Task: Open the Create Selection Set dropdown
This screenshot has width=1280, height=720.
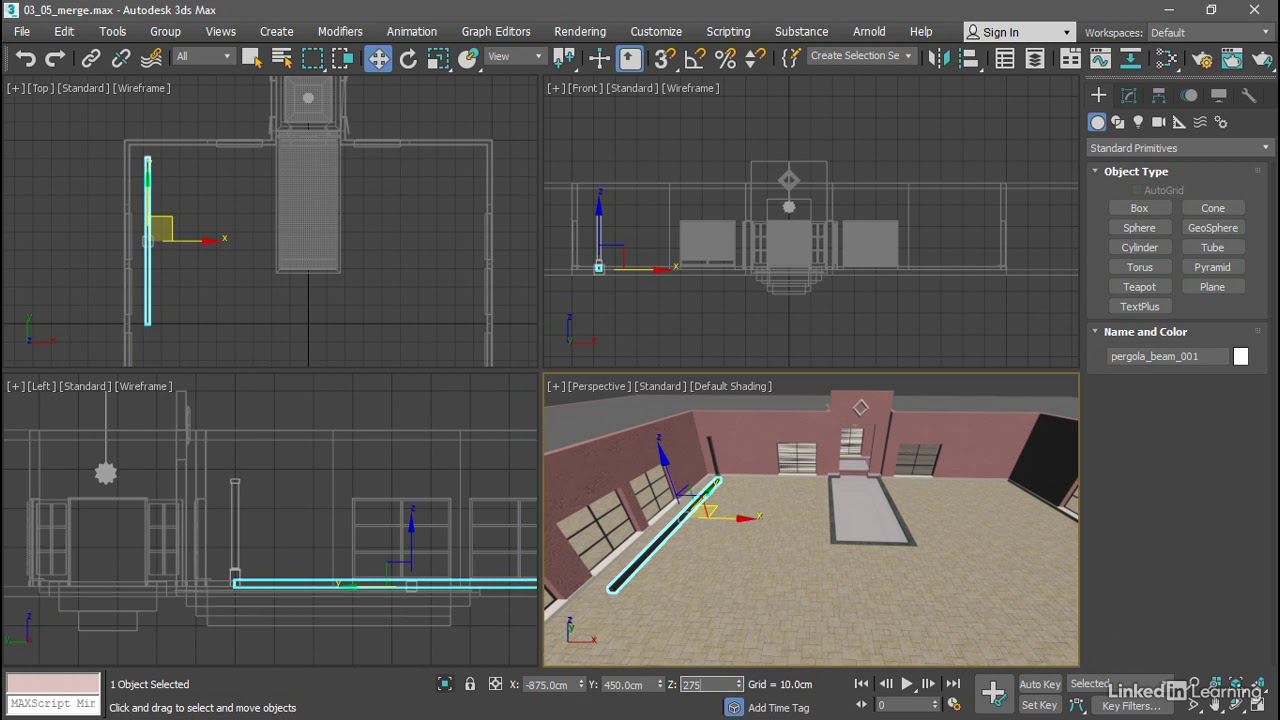Action: pyautogui.click(x=860, y=56)
